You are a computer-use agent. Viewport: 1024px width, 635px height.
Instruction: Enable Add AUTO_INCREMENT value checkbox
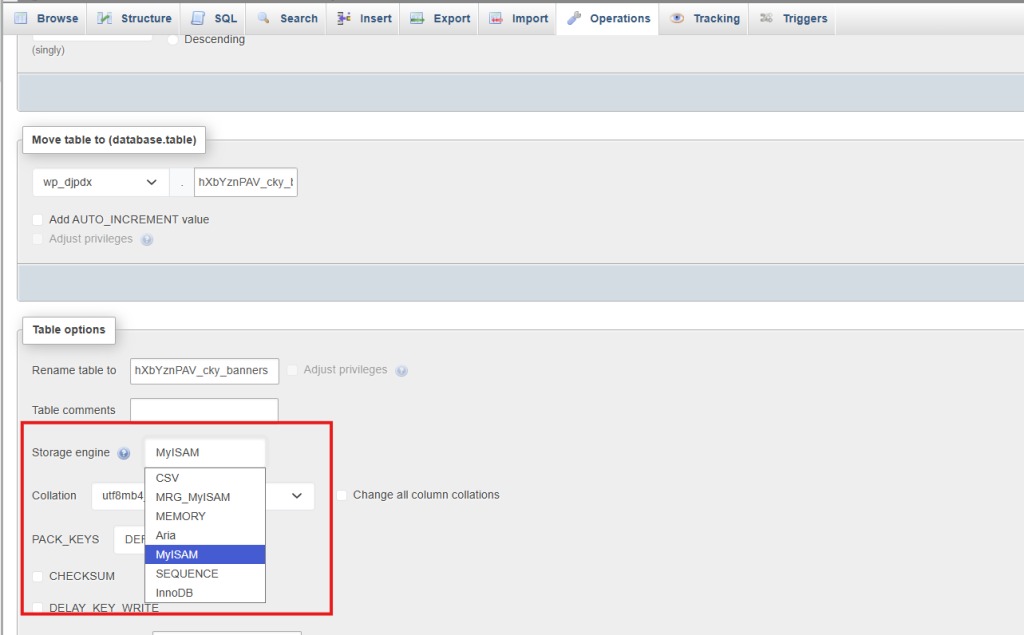pos(38,220)
